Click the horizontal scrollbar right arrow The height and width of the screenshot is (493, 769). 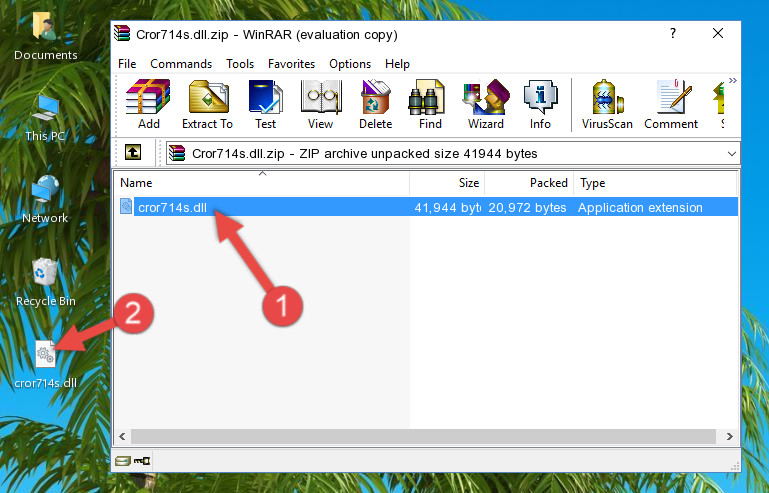click(x=729, y=436)
